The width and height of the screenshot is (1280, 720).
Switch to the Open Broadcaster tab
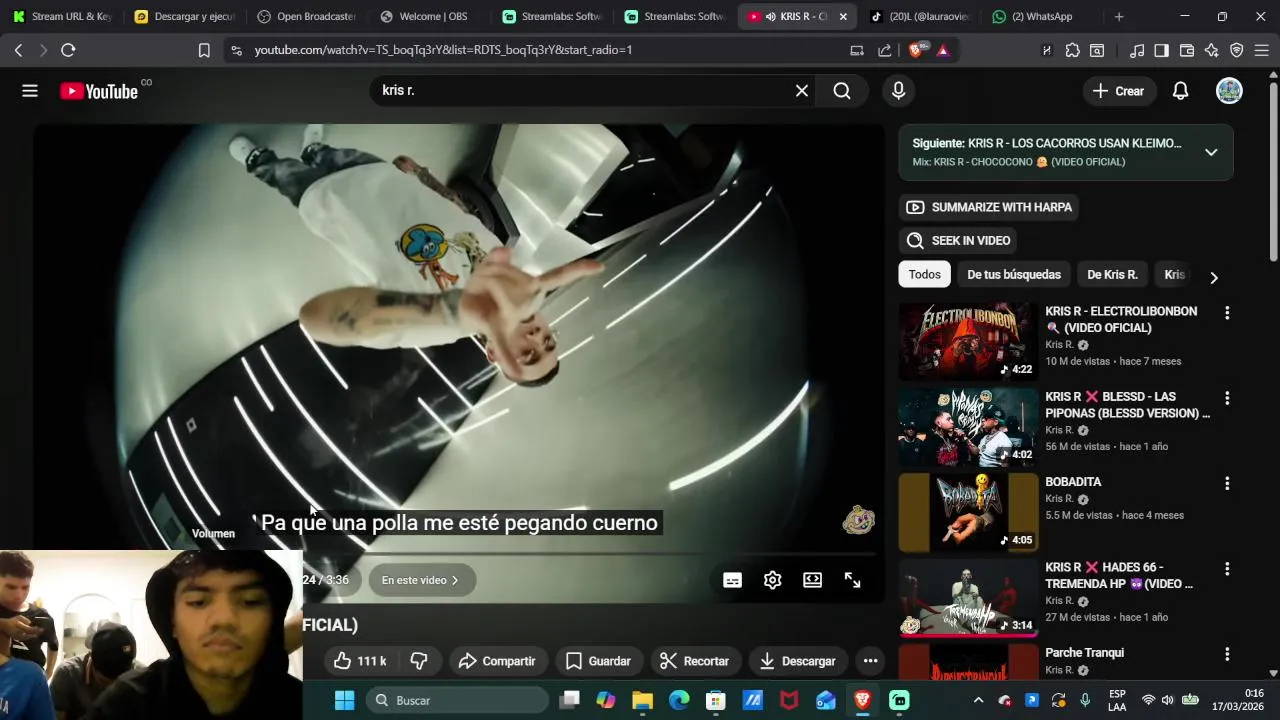coord(306,16)
